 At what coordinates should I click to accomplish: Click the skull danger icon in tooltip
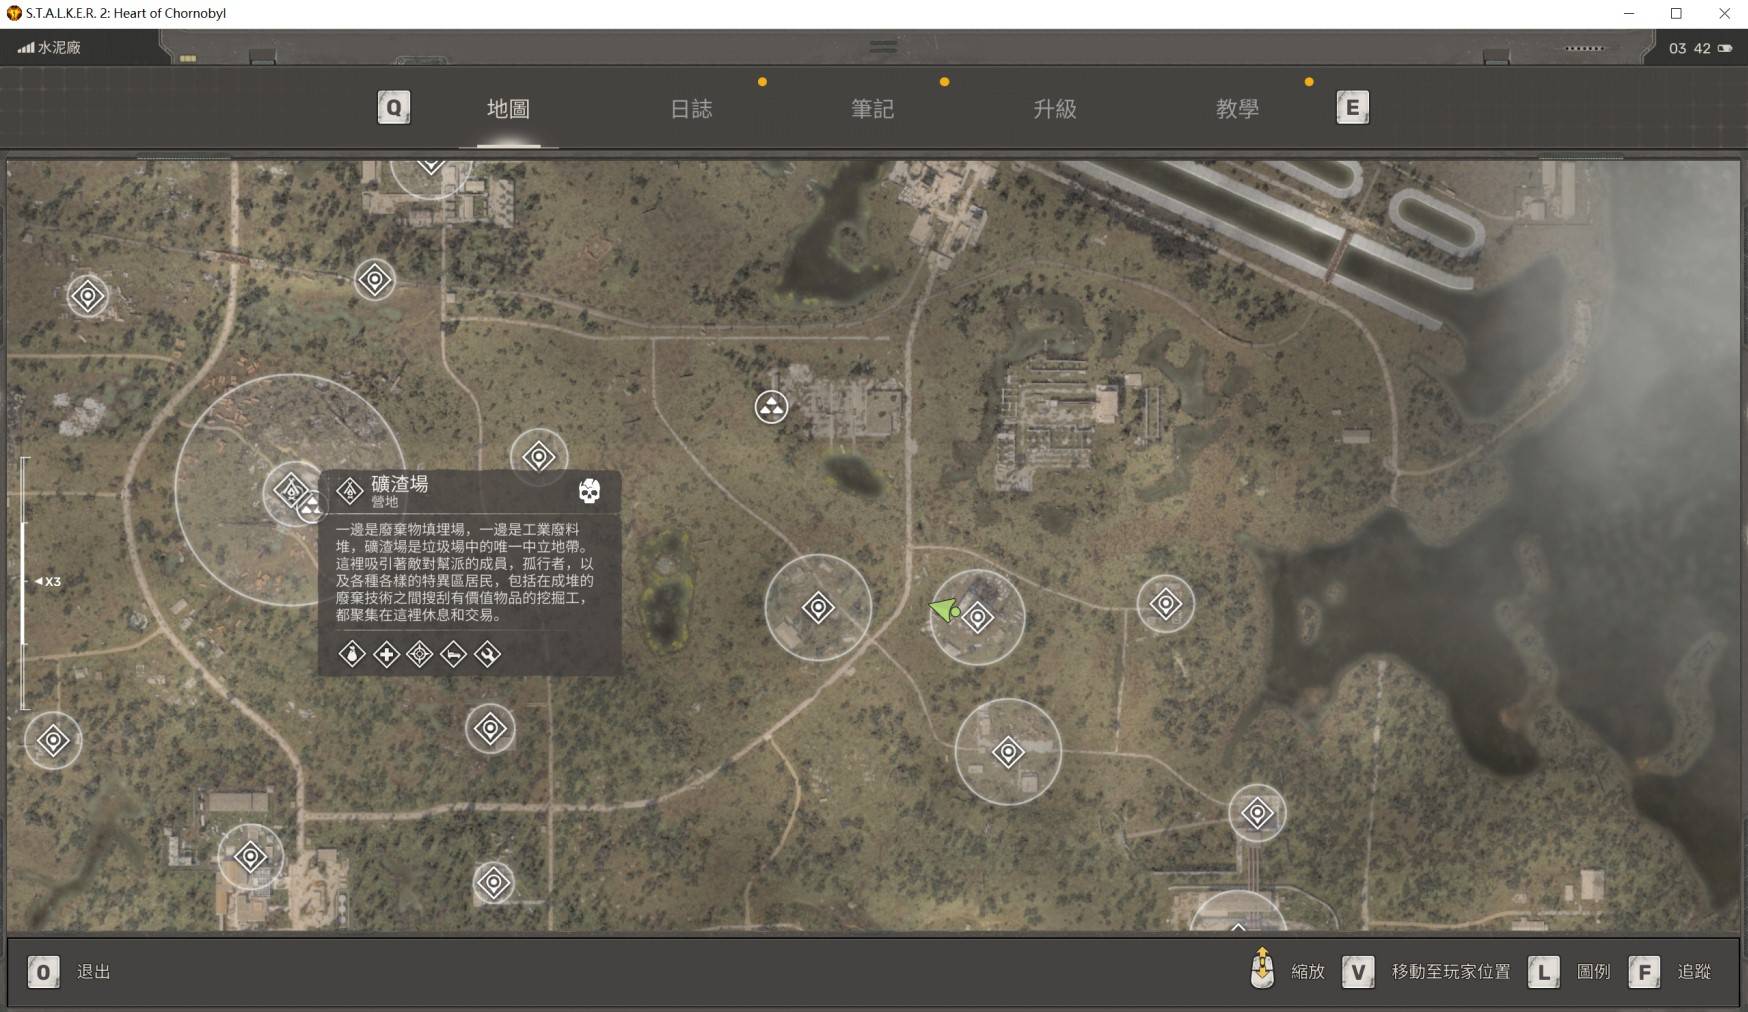[x=589, y=491]
